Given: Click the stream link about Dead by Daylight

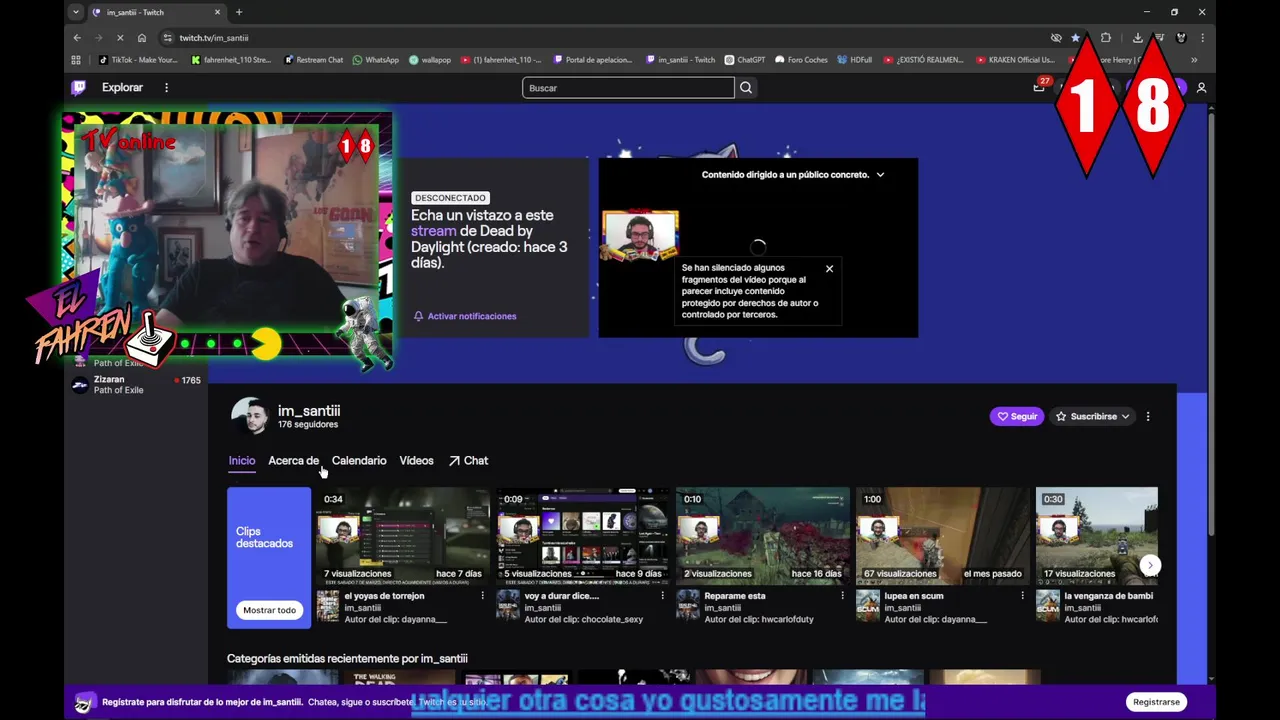Looking at the screenshot, I should (x=433, y=231).
